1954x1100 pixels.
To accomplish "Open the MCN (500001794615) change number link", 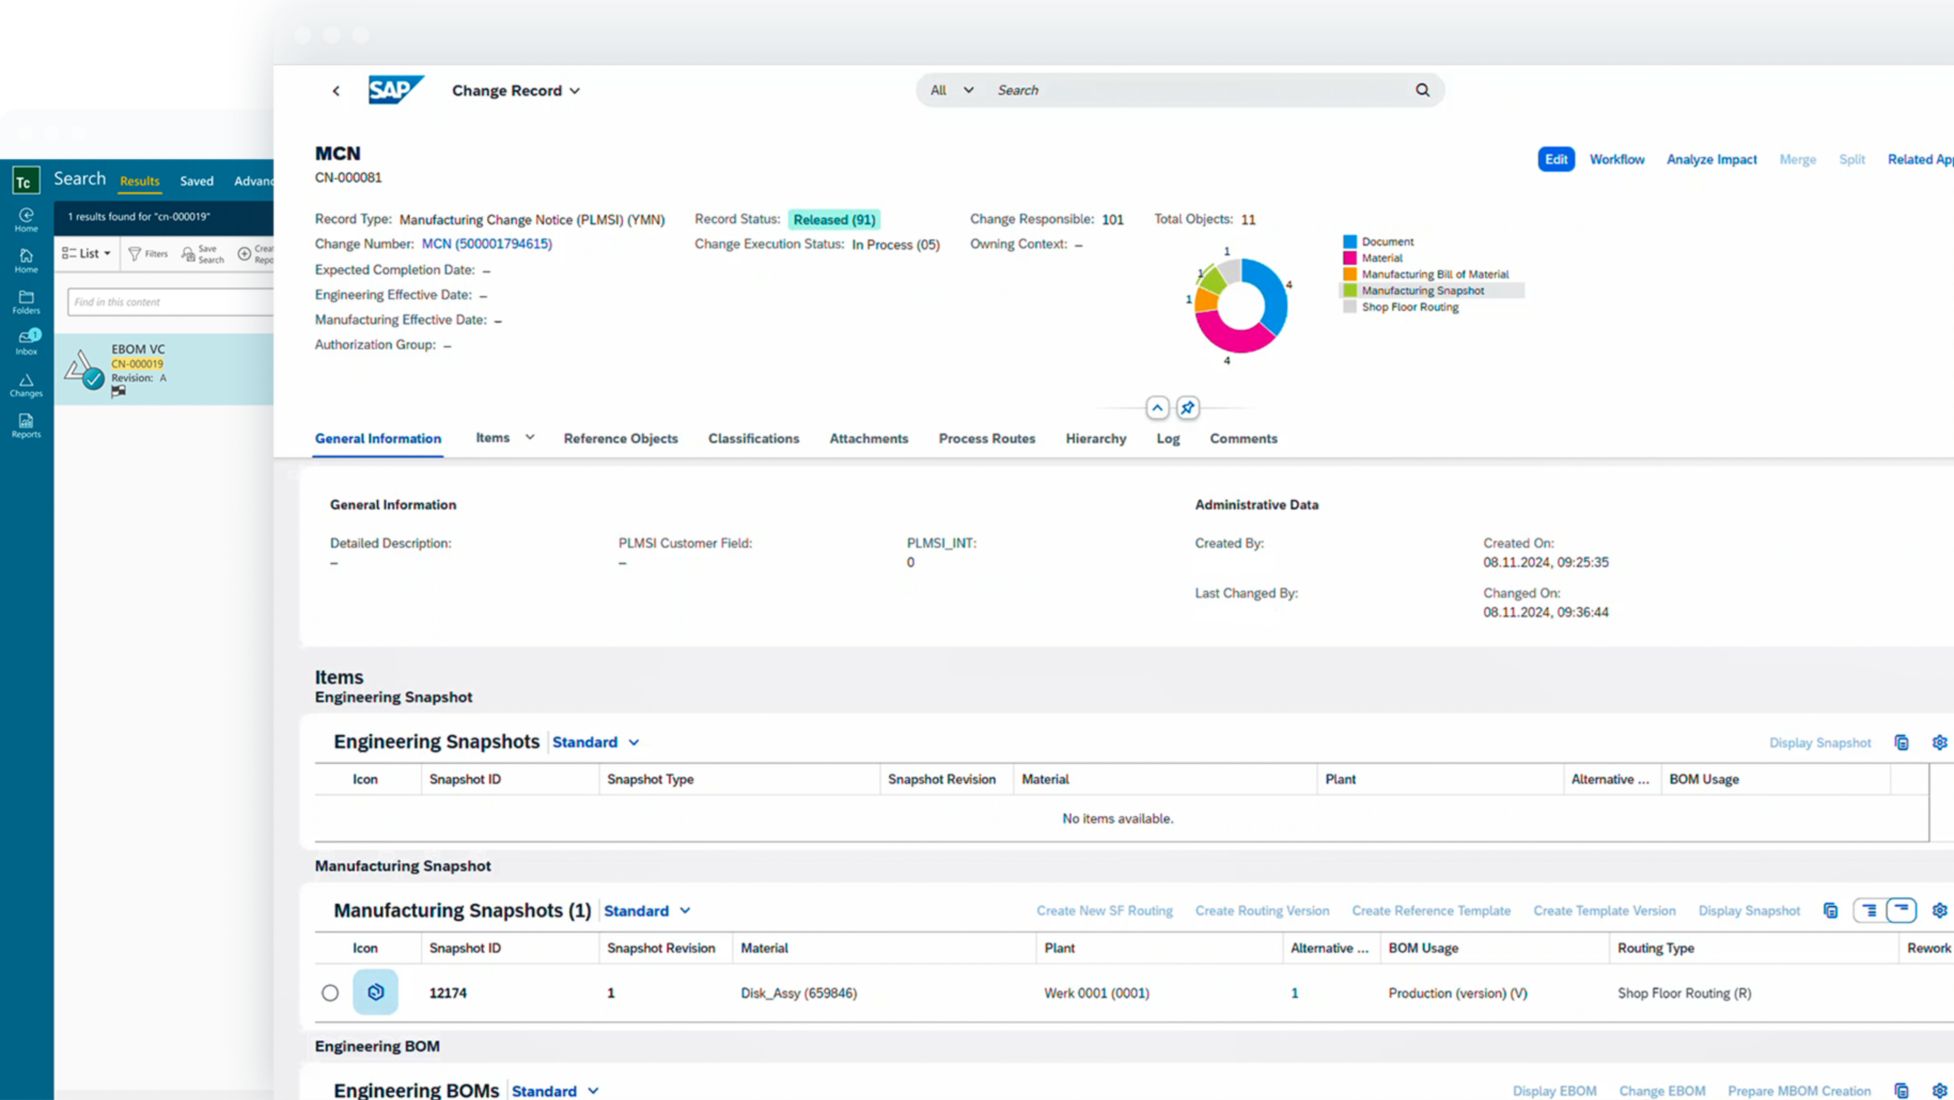I will pos(487,244).
